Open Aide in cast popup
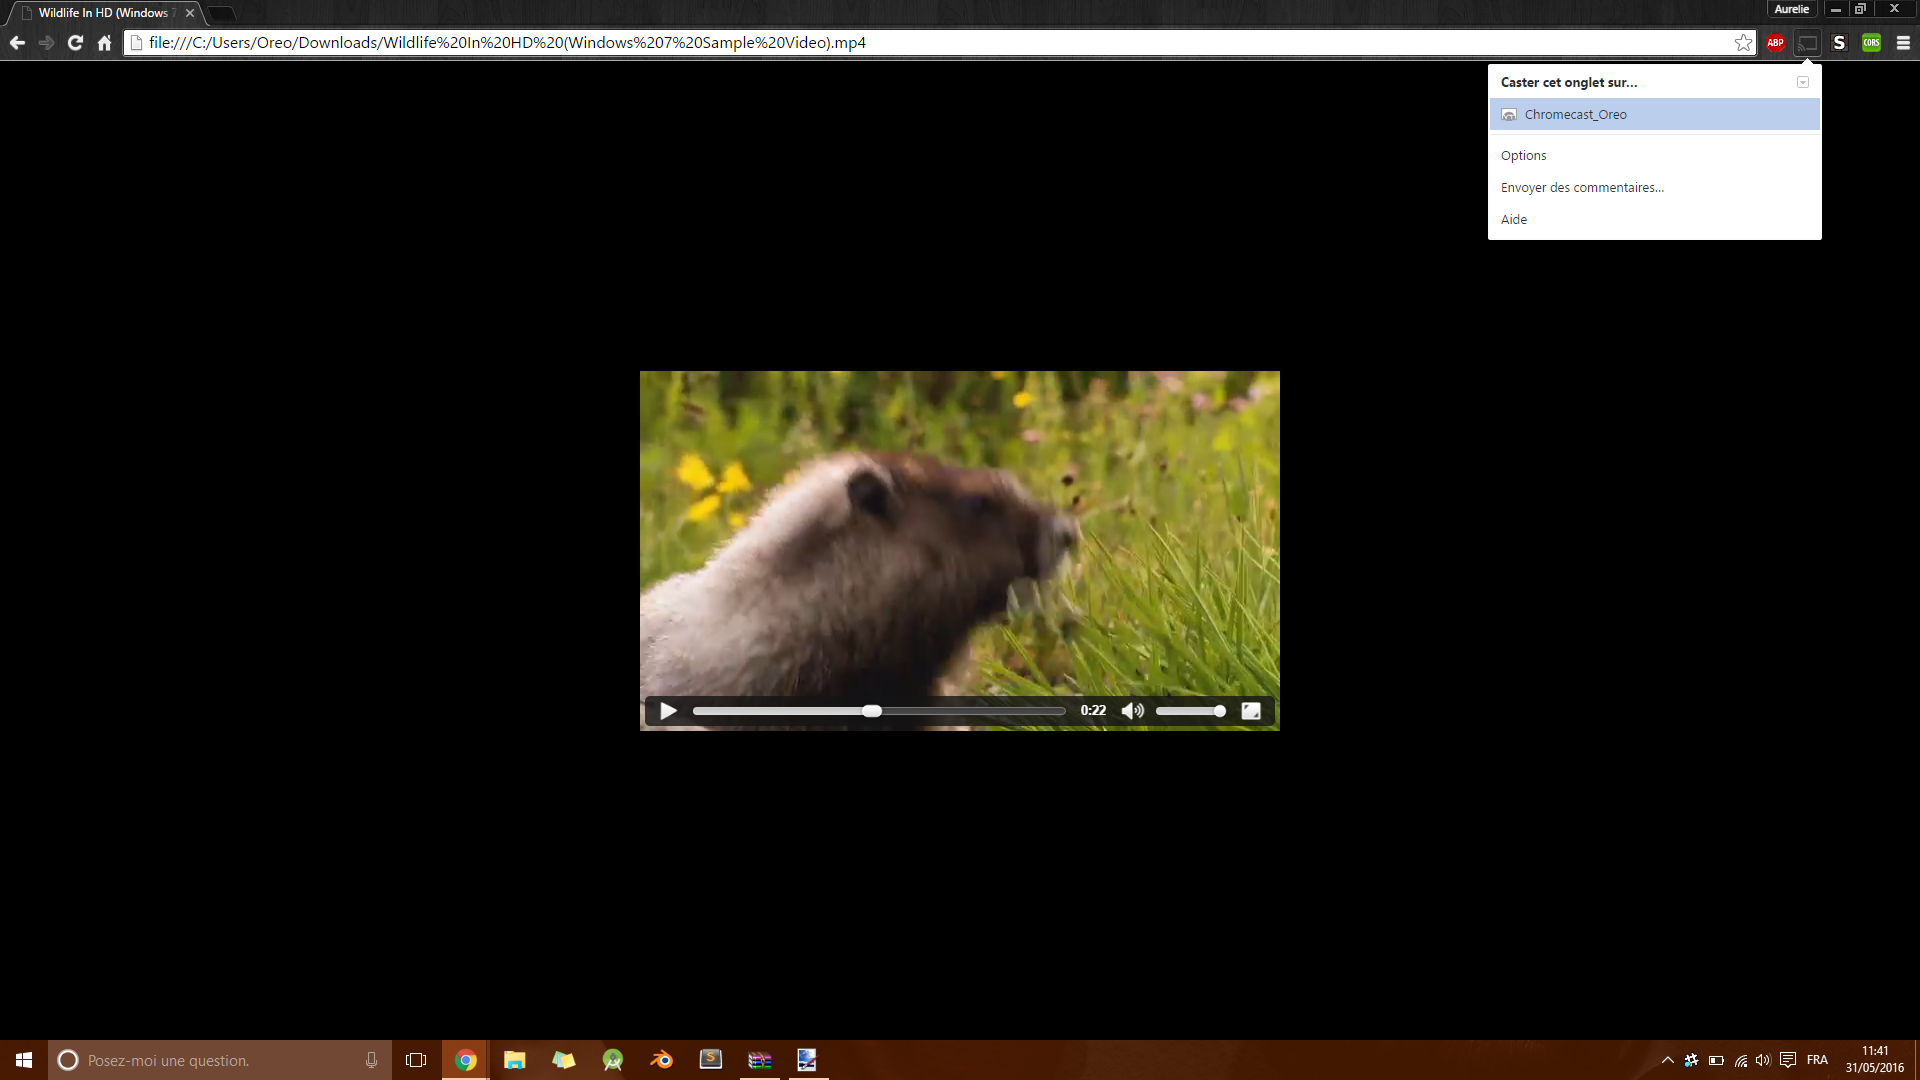 (x=1513, y=220)
